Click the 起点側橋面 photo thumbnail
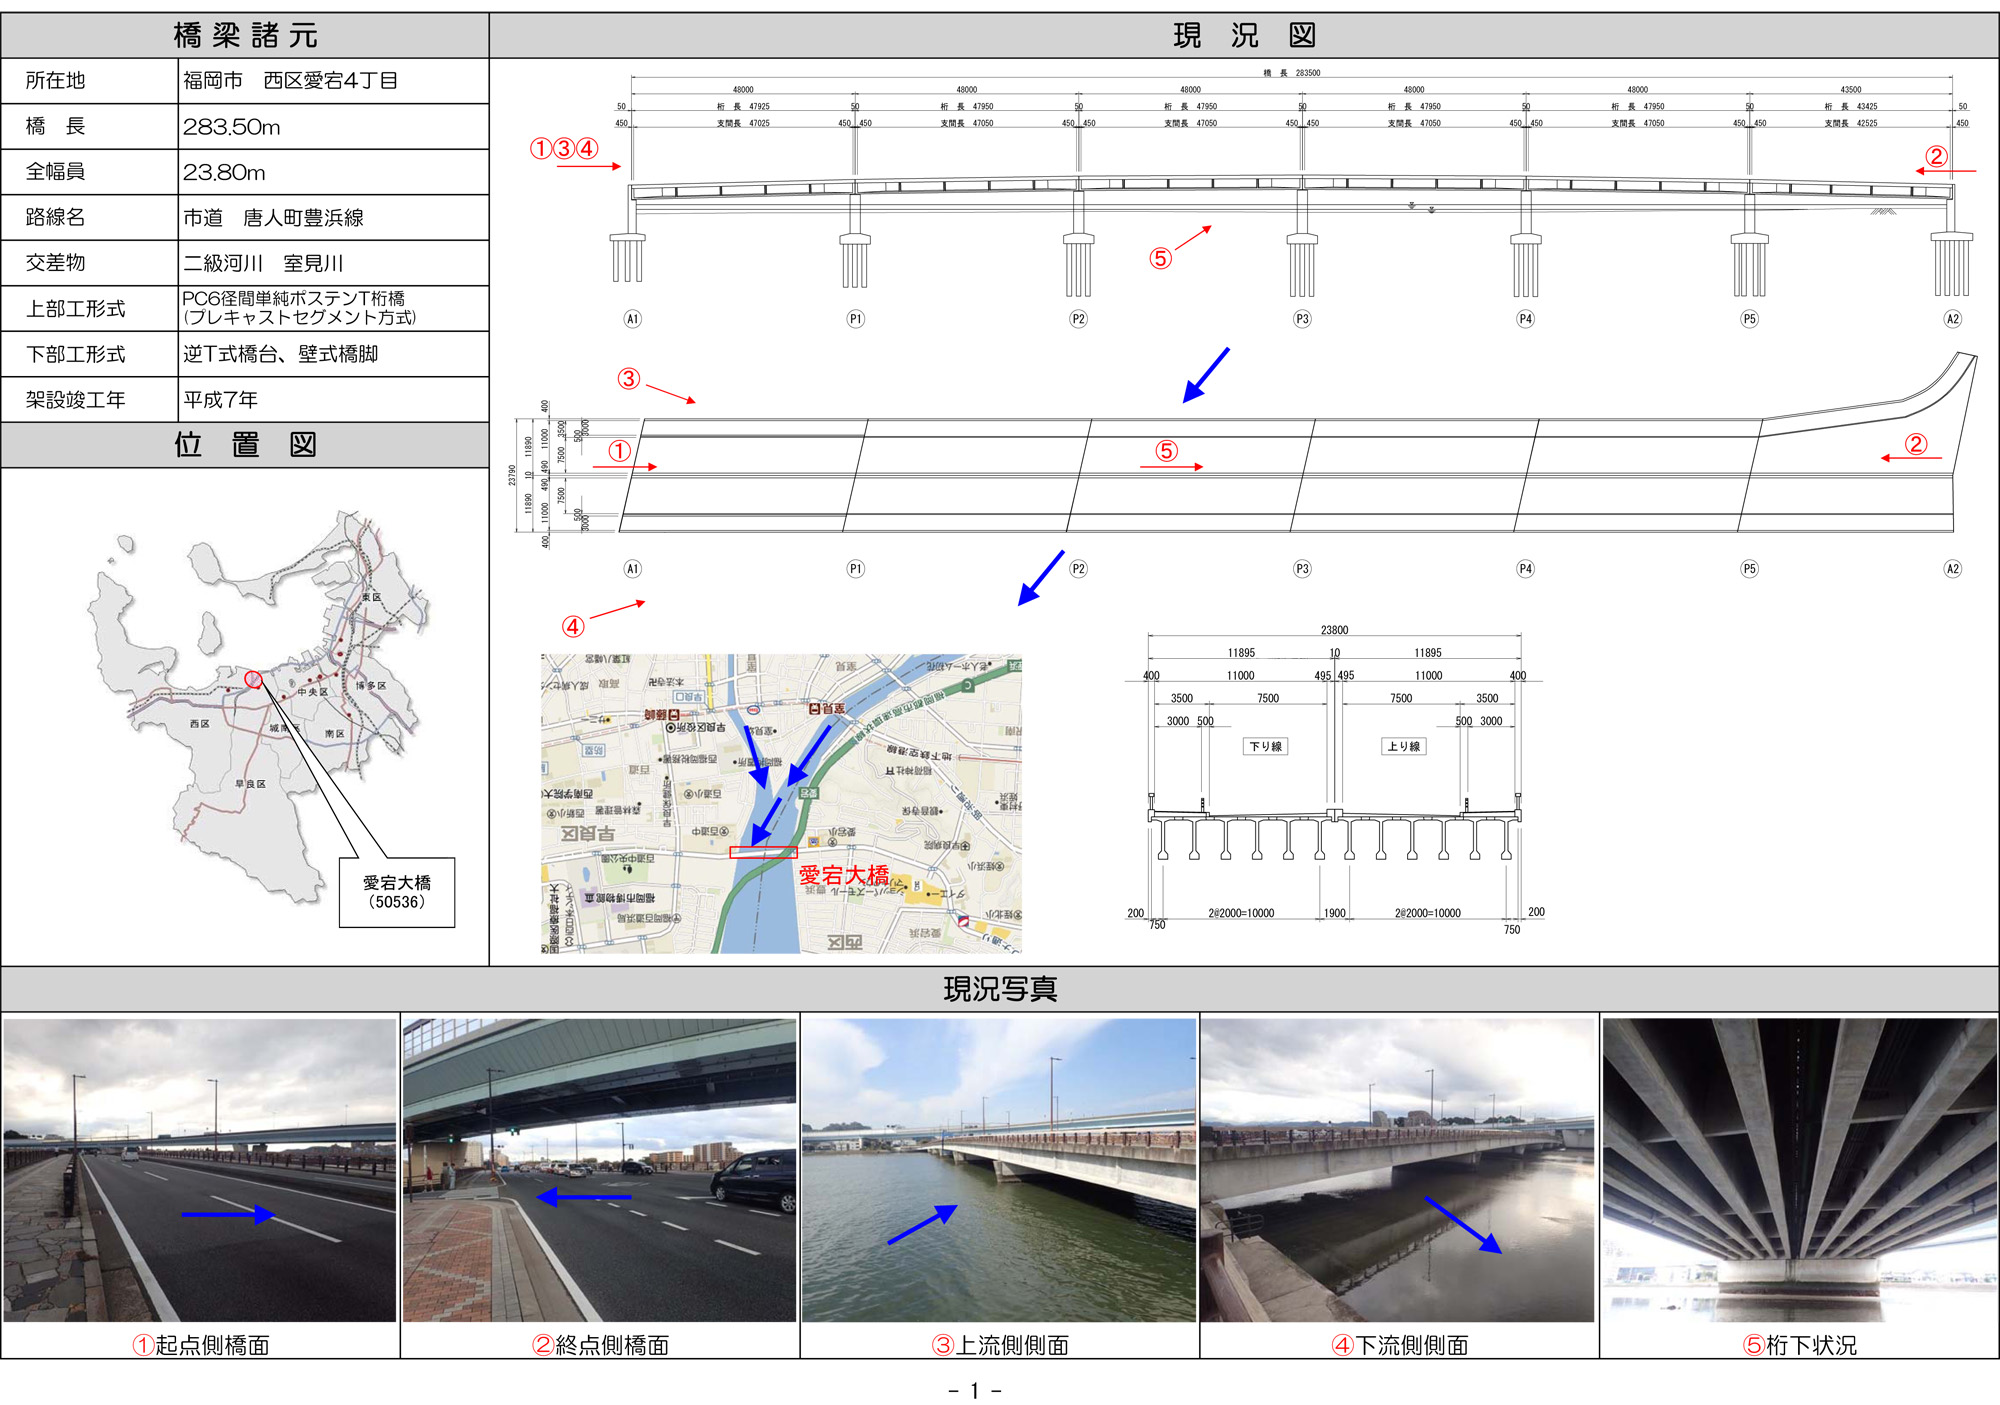The width and height of the screenshot is (2000, 1405). [x=200, y=1168]
